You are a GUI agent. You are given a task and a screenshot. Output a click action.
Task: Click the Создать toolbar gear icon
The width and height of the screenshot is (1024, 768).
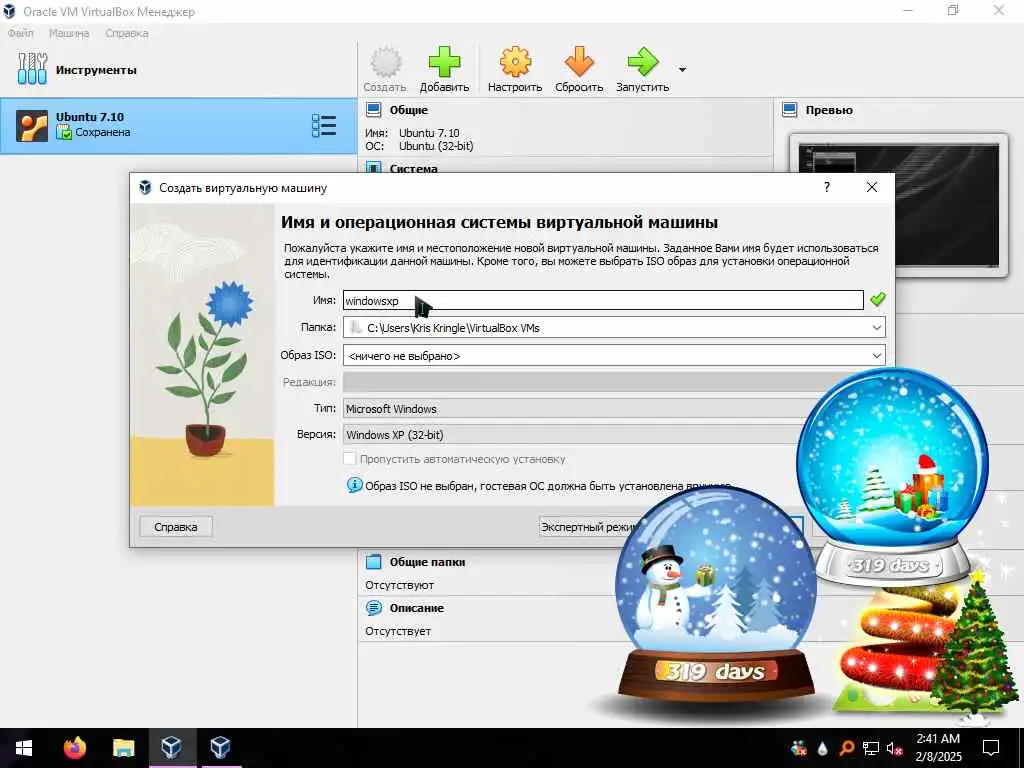385,62
